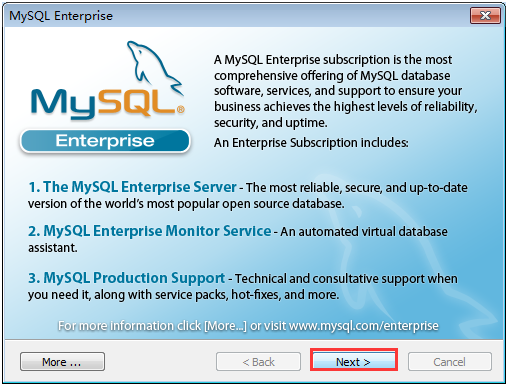This screenshot has width=508, height=386.
Task: Click "An Enterprise Subscription includes:" text
Action: (x=311, y=143)
